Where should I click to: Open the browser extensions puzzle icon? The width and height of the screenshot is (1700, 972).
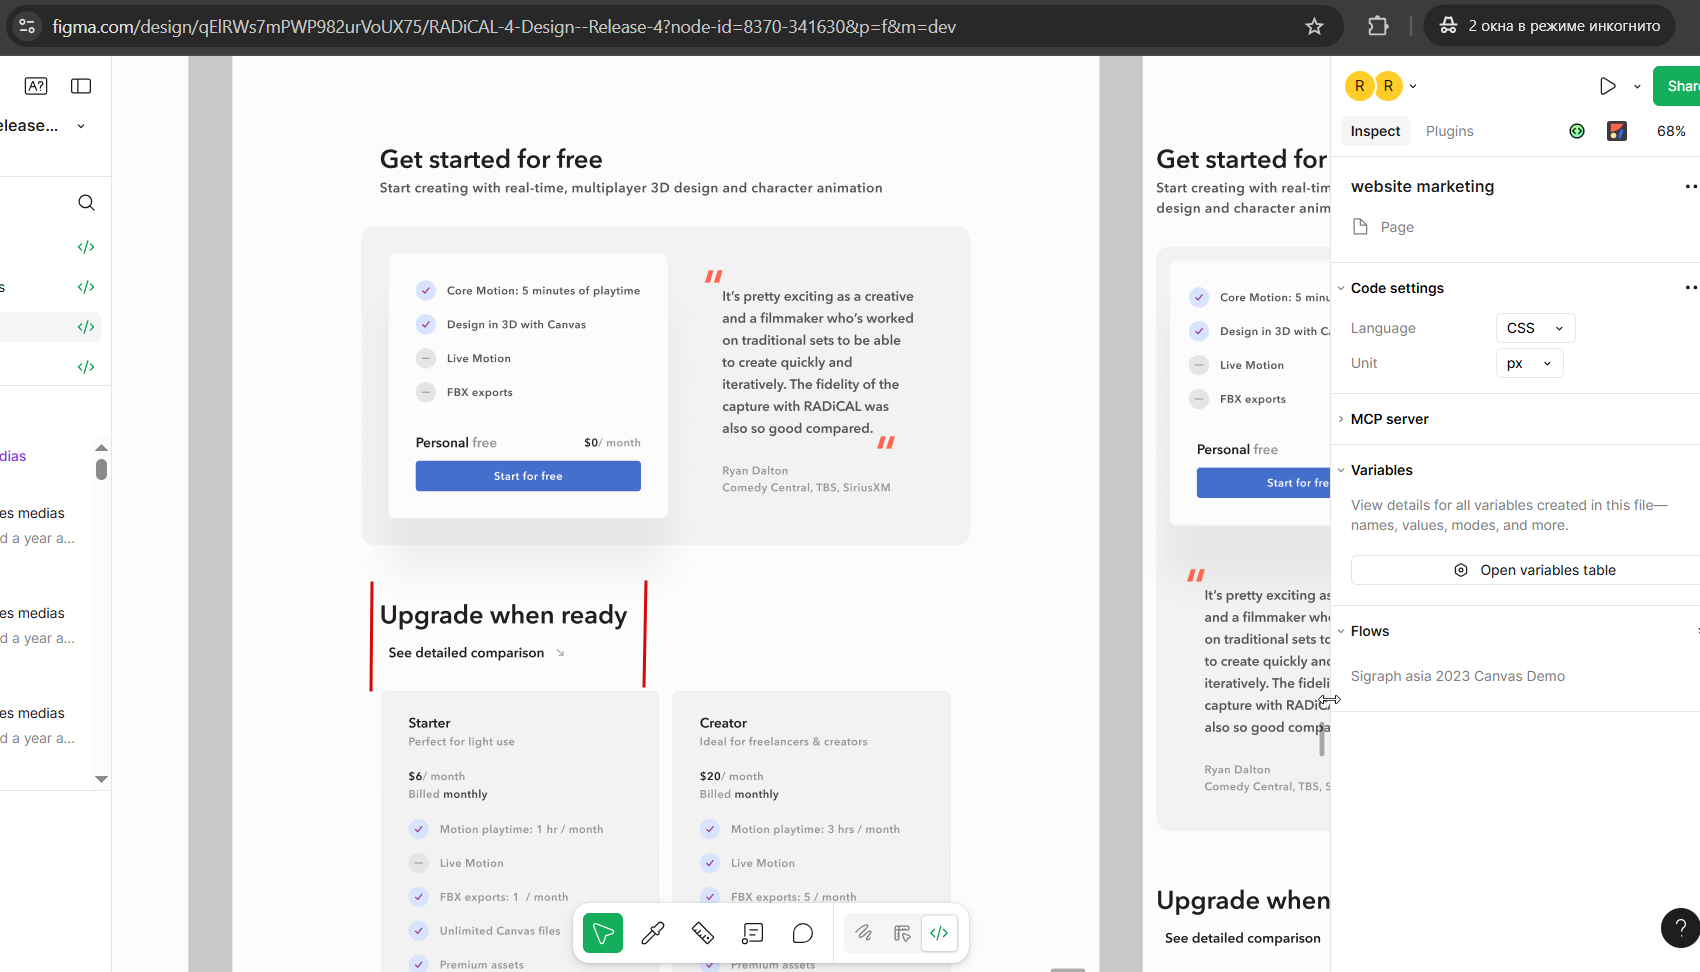coord(1378,27)
